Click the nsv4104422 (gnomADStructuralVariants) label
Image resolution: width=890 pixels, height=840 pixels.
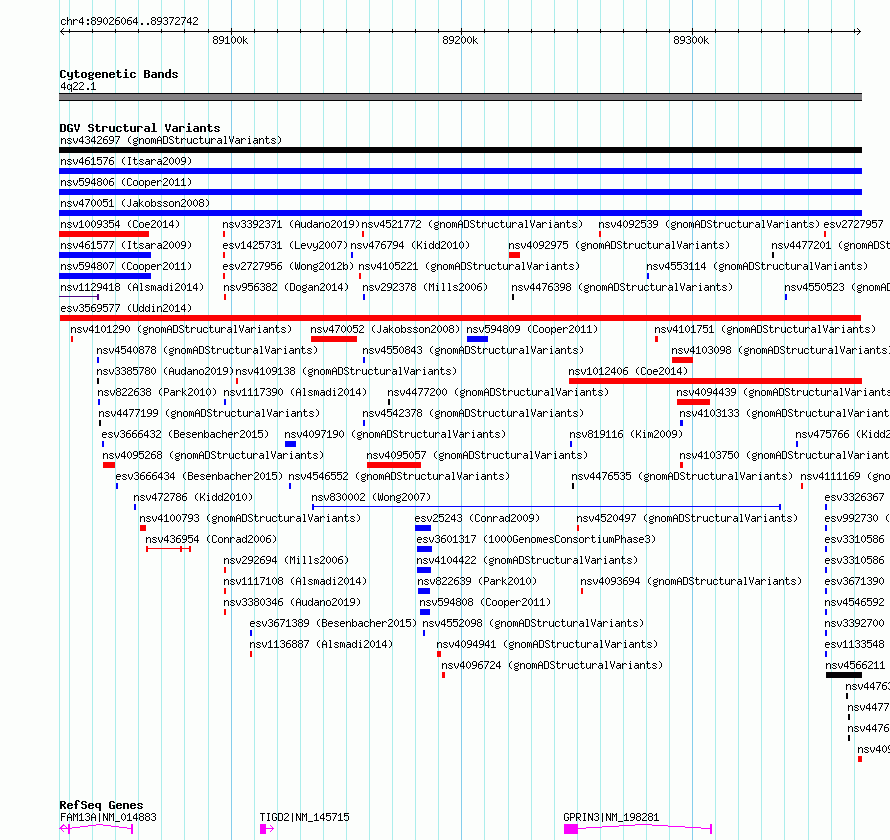pyautogui.click(x=527, y=560)
